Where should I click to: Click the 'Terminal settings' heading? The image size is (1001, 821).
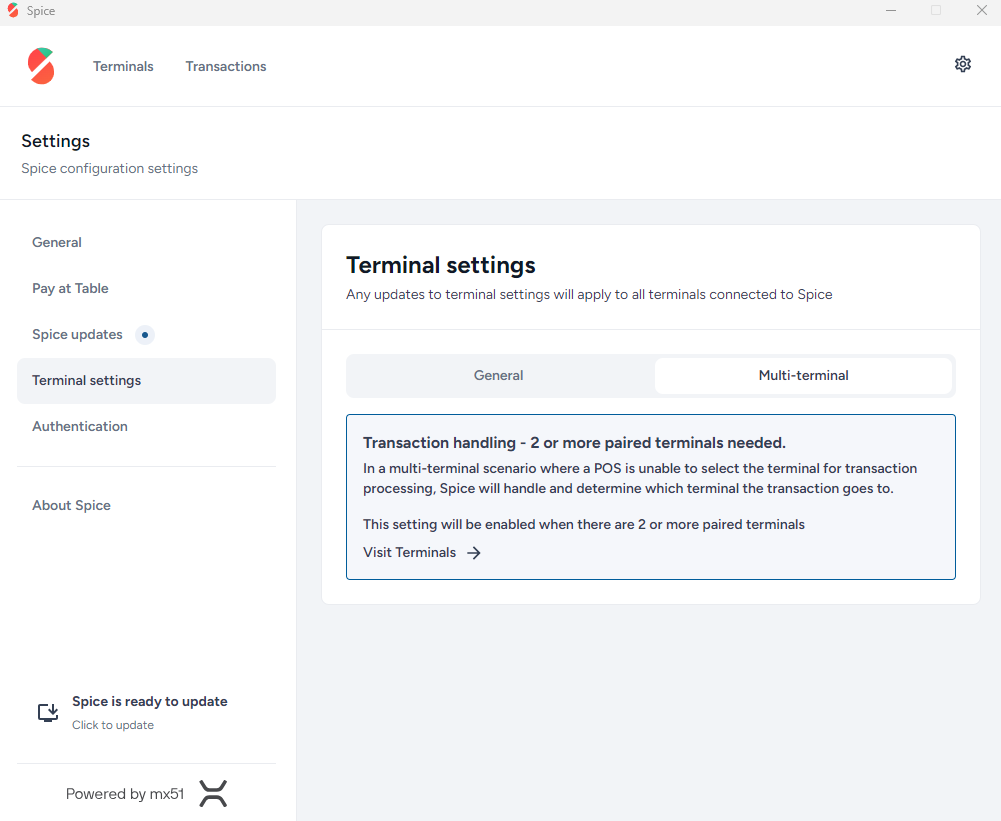point(440,265)
